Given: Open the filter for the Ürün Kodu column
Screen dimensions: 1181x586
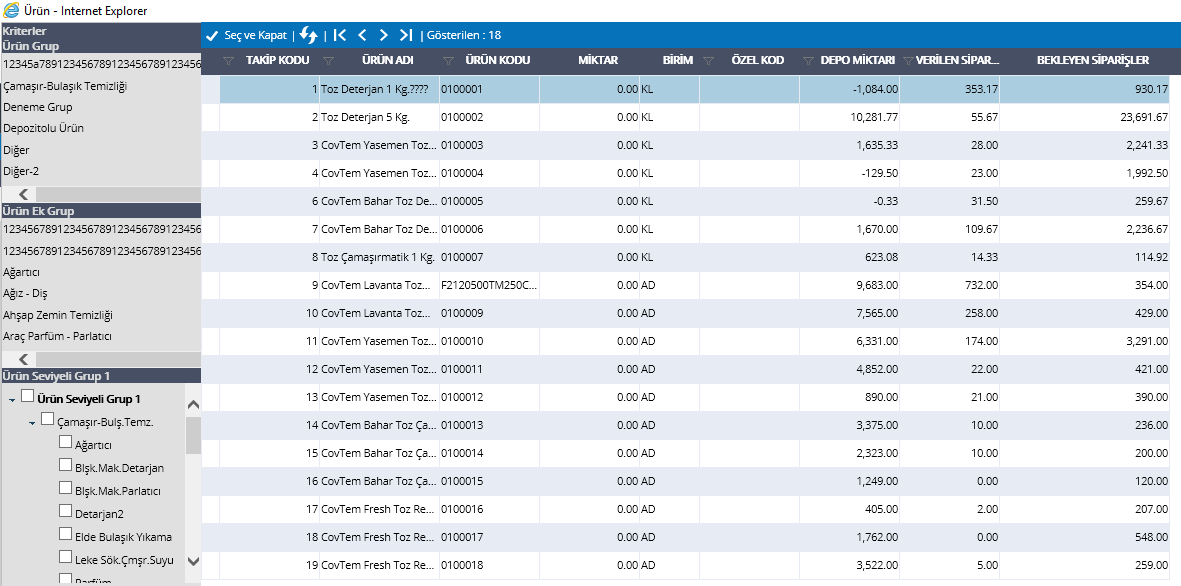Looking at the screenshot, I should [448, 61].
